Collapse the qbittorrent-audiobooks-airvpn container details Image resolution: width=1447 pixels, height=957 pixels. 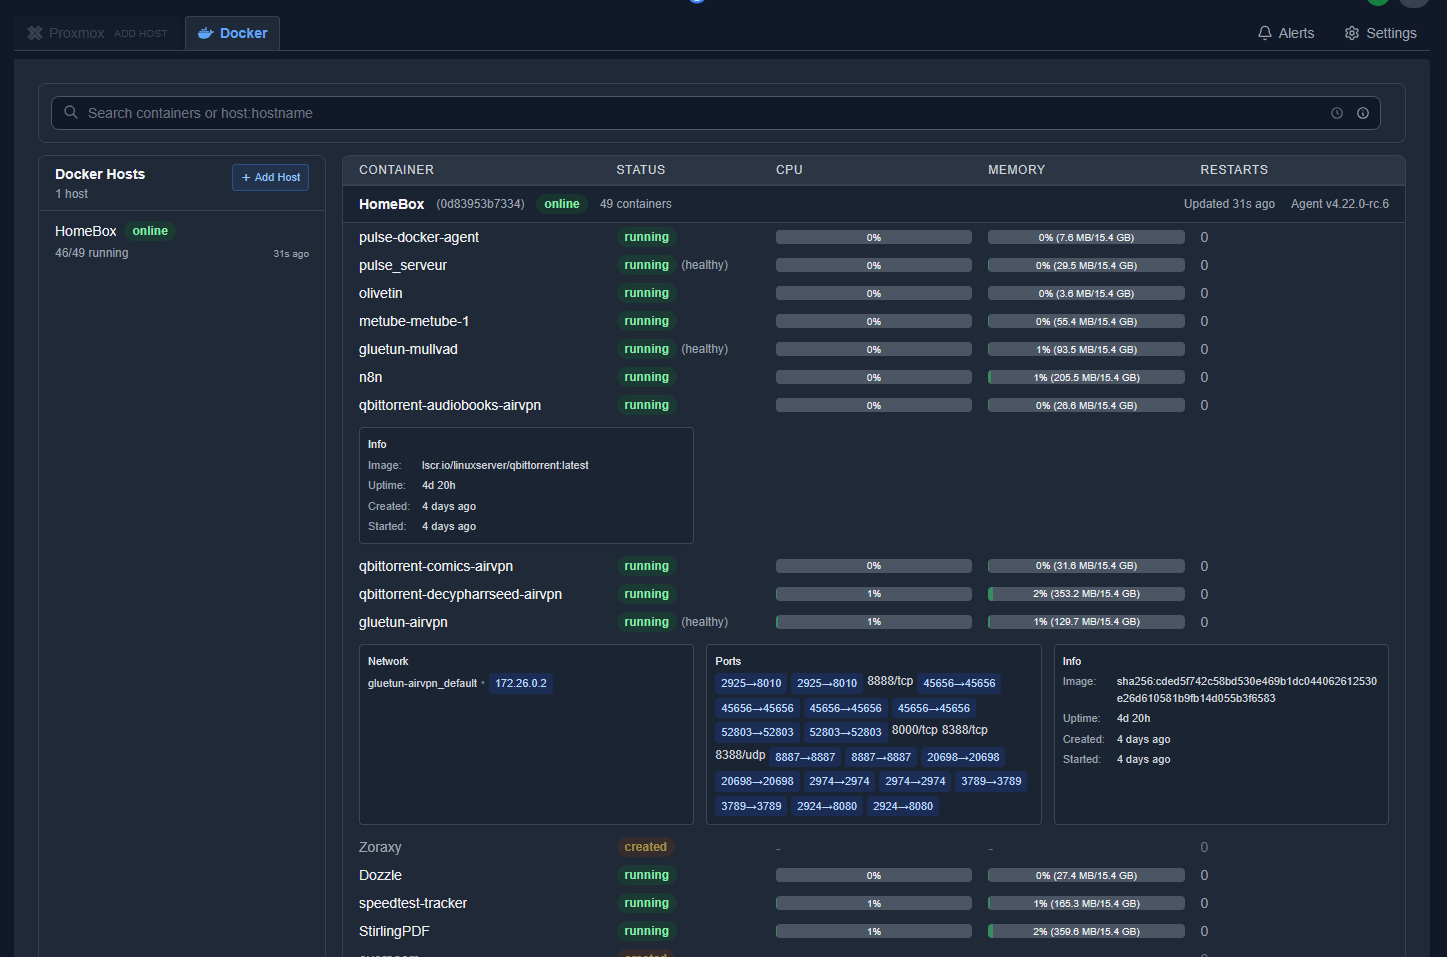tap(449, 405)
